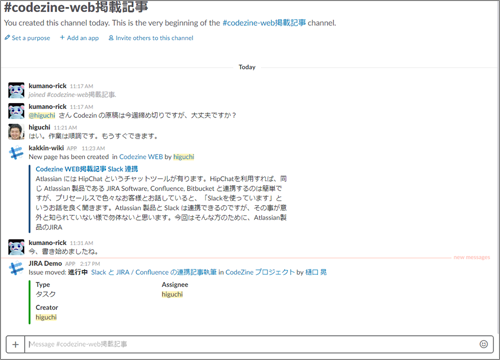Image resolution: width=500 pixels, height=360 pixels.
Task: Click the 2:17 PM timestamp
Action: coord(90,264)
